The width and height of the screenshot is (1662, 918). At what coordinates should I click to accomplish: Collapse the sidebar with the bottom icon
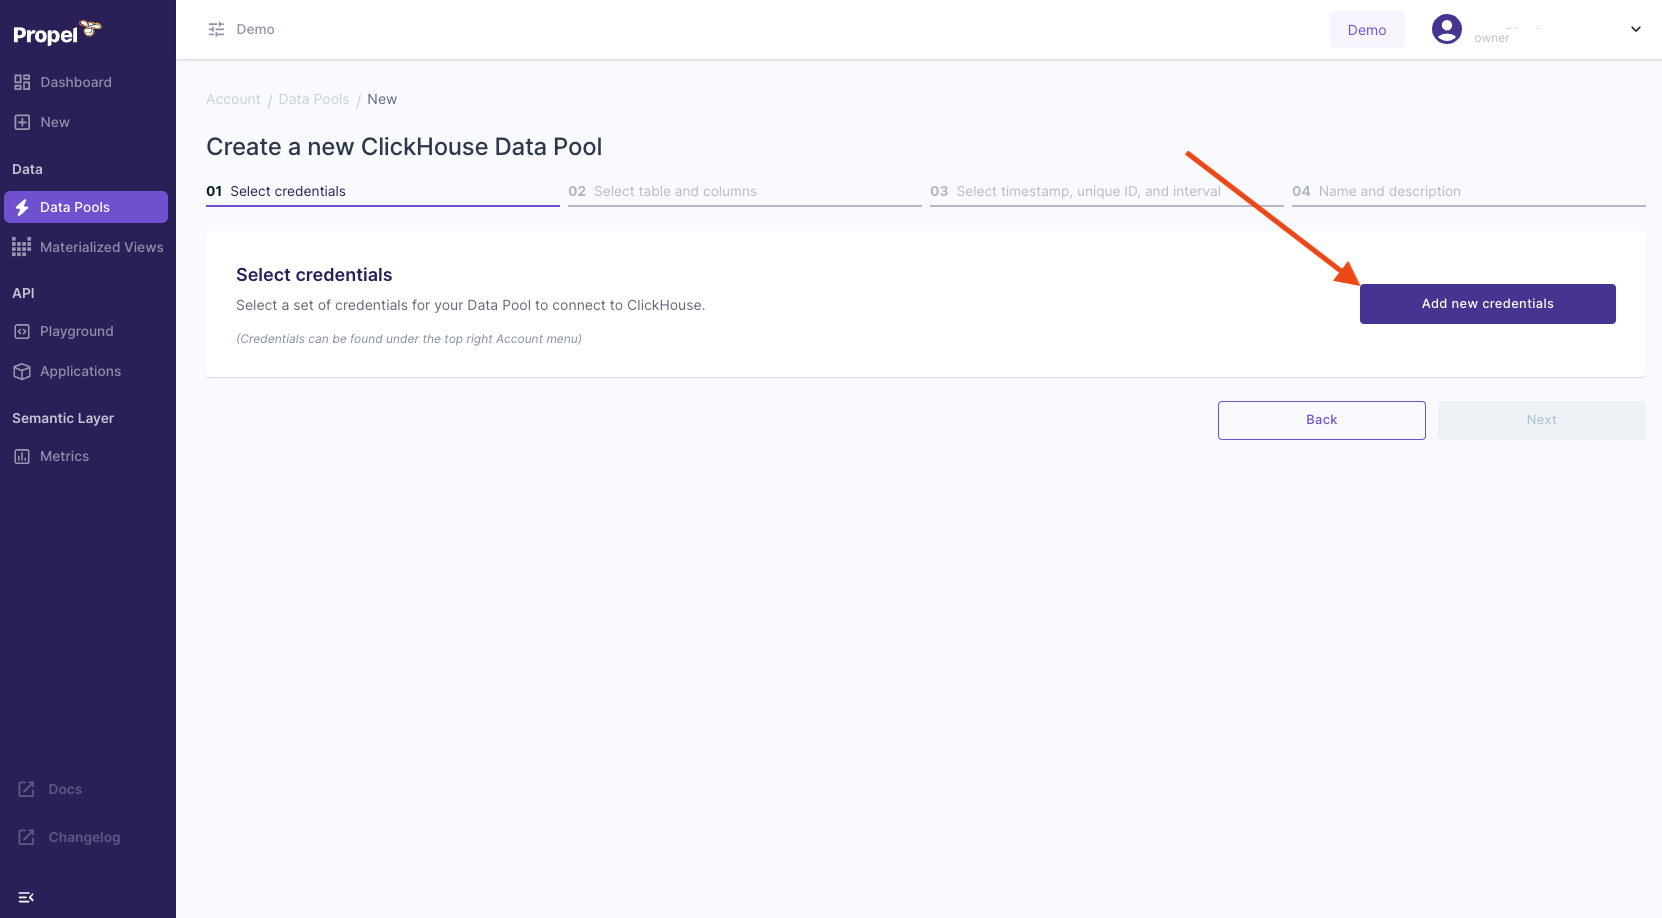point(26,897)
